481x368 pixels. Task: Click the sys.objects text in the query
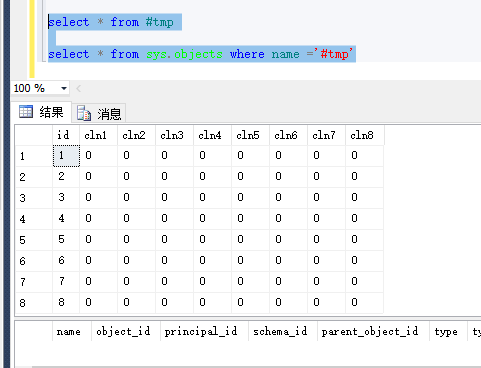184,54
